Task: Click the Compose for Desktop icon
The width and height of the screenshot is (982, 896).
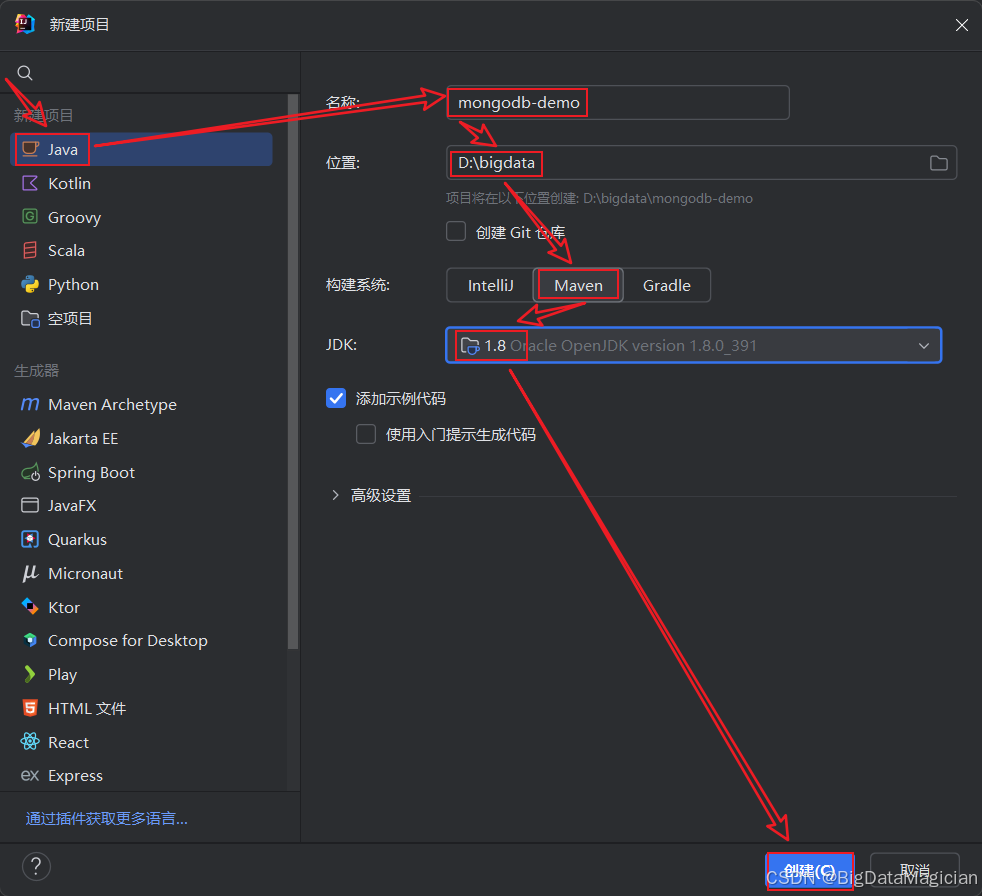Action: point(30,640)
